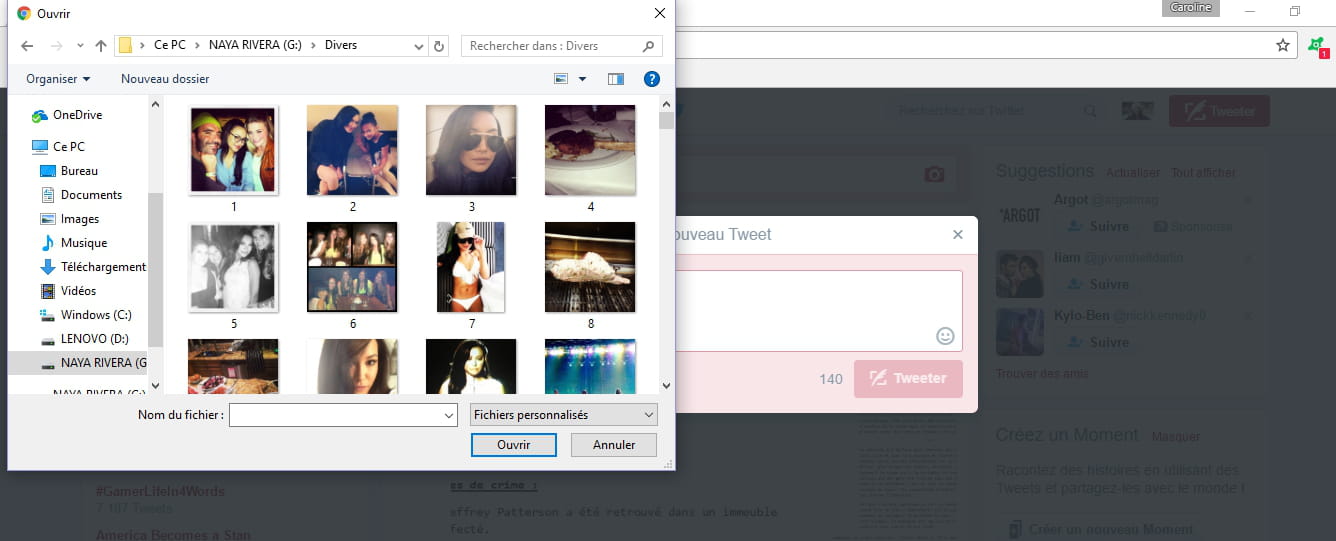Open the view options dropdown arrow
The height and width of the screenshot is (541, 1336).
[583, 79]
